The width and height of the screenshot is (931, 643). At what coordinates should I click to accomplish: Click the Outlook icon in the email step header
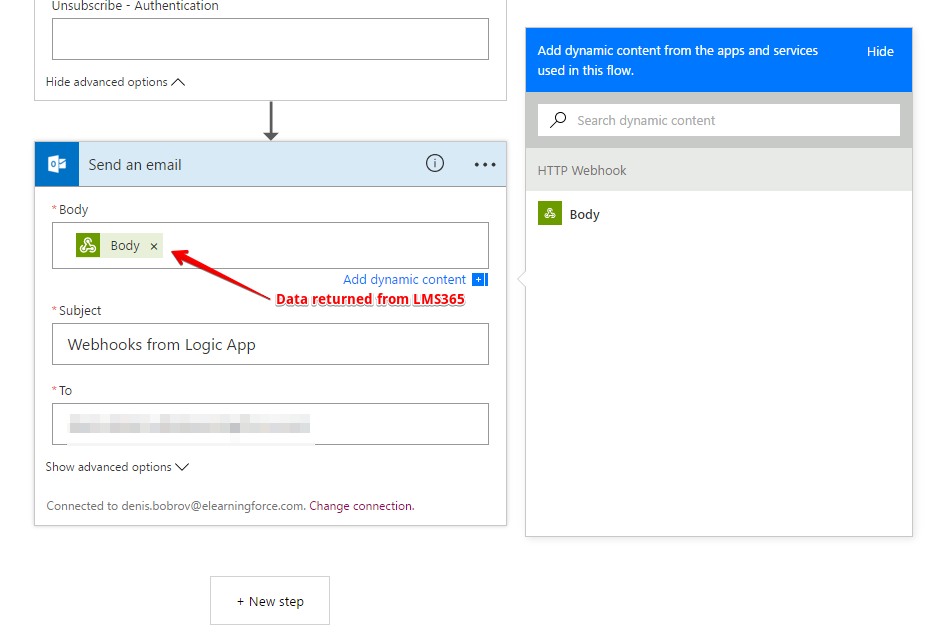(x=57, y=164)
